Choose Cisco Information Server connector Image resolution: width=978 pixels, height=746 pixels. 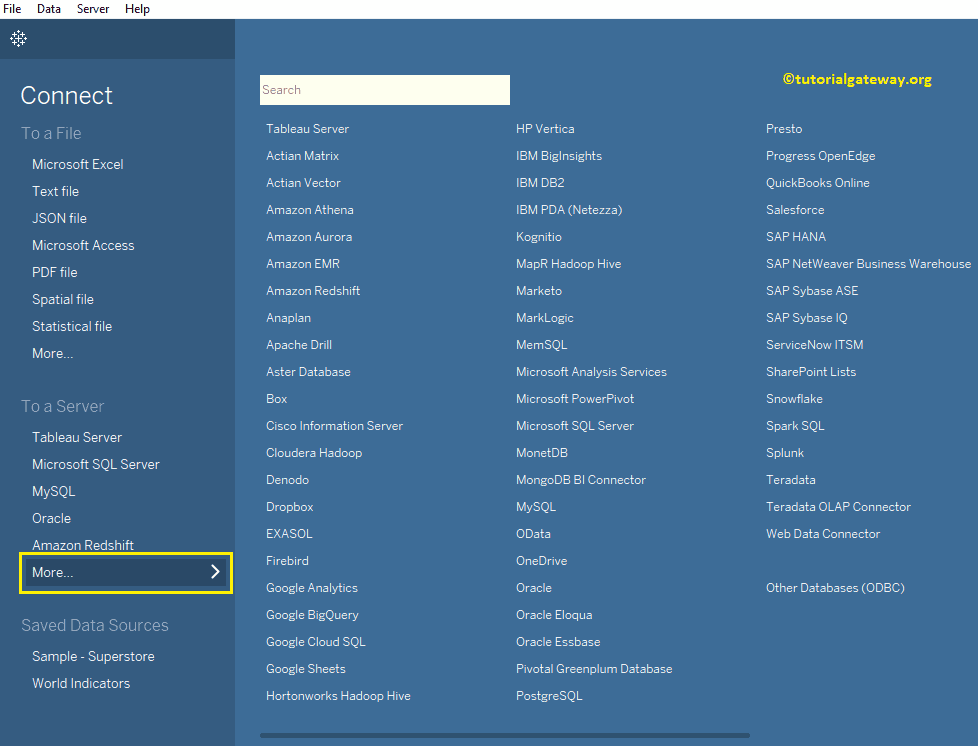[x=334, y=426]
